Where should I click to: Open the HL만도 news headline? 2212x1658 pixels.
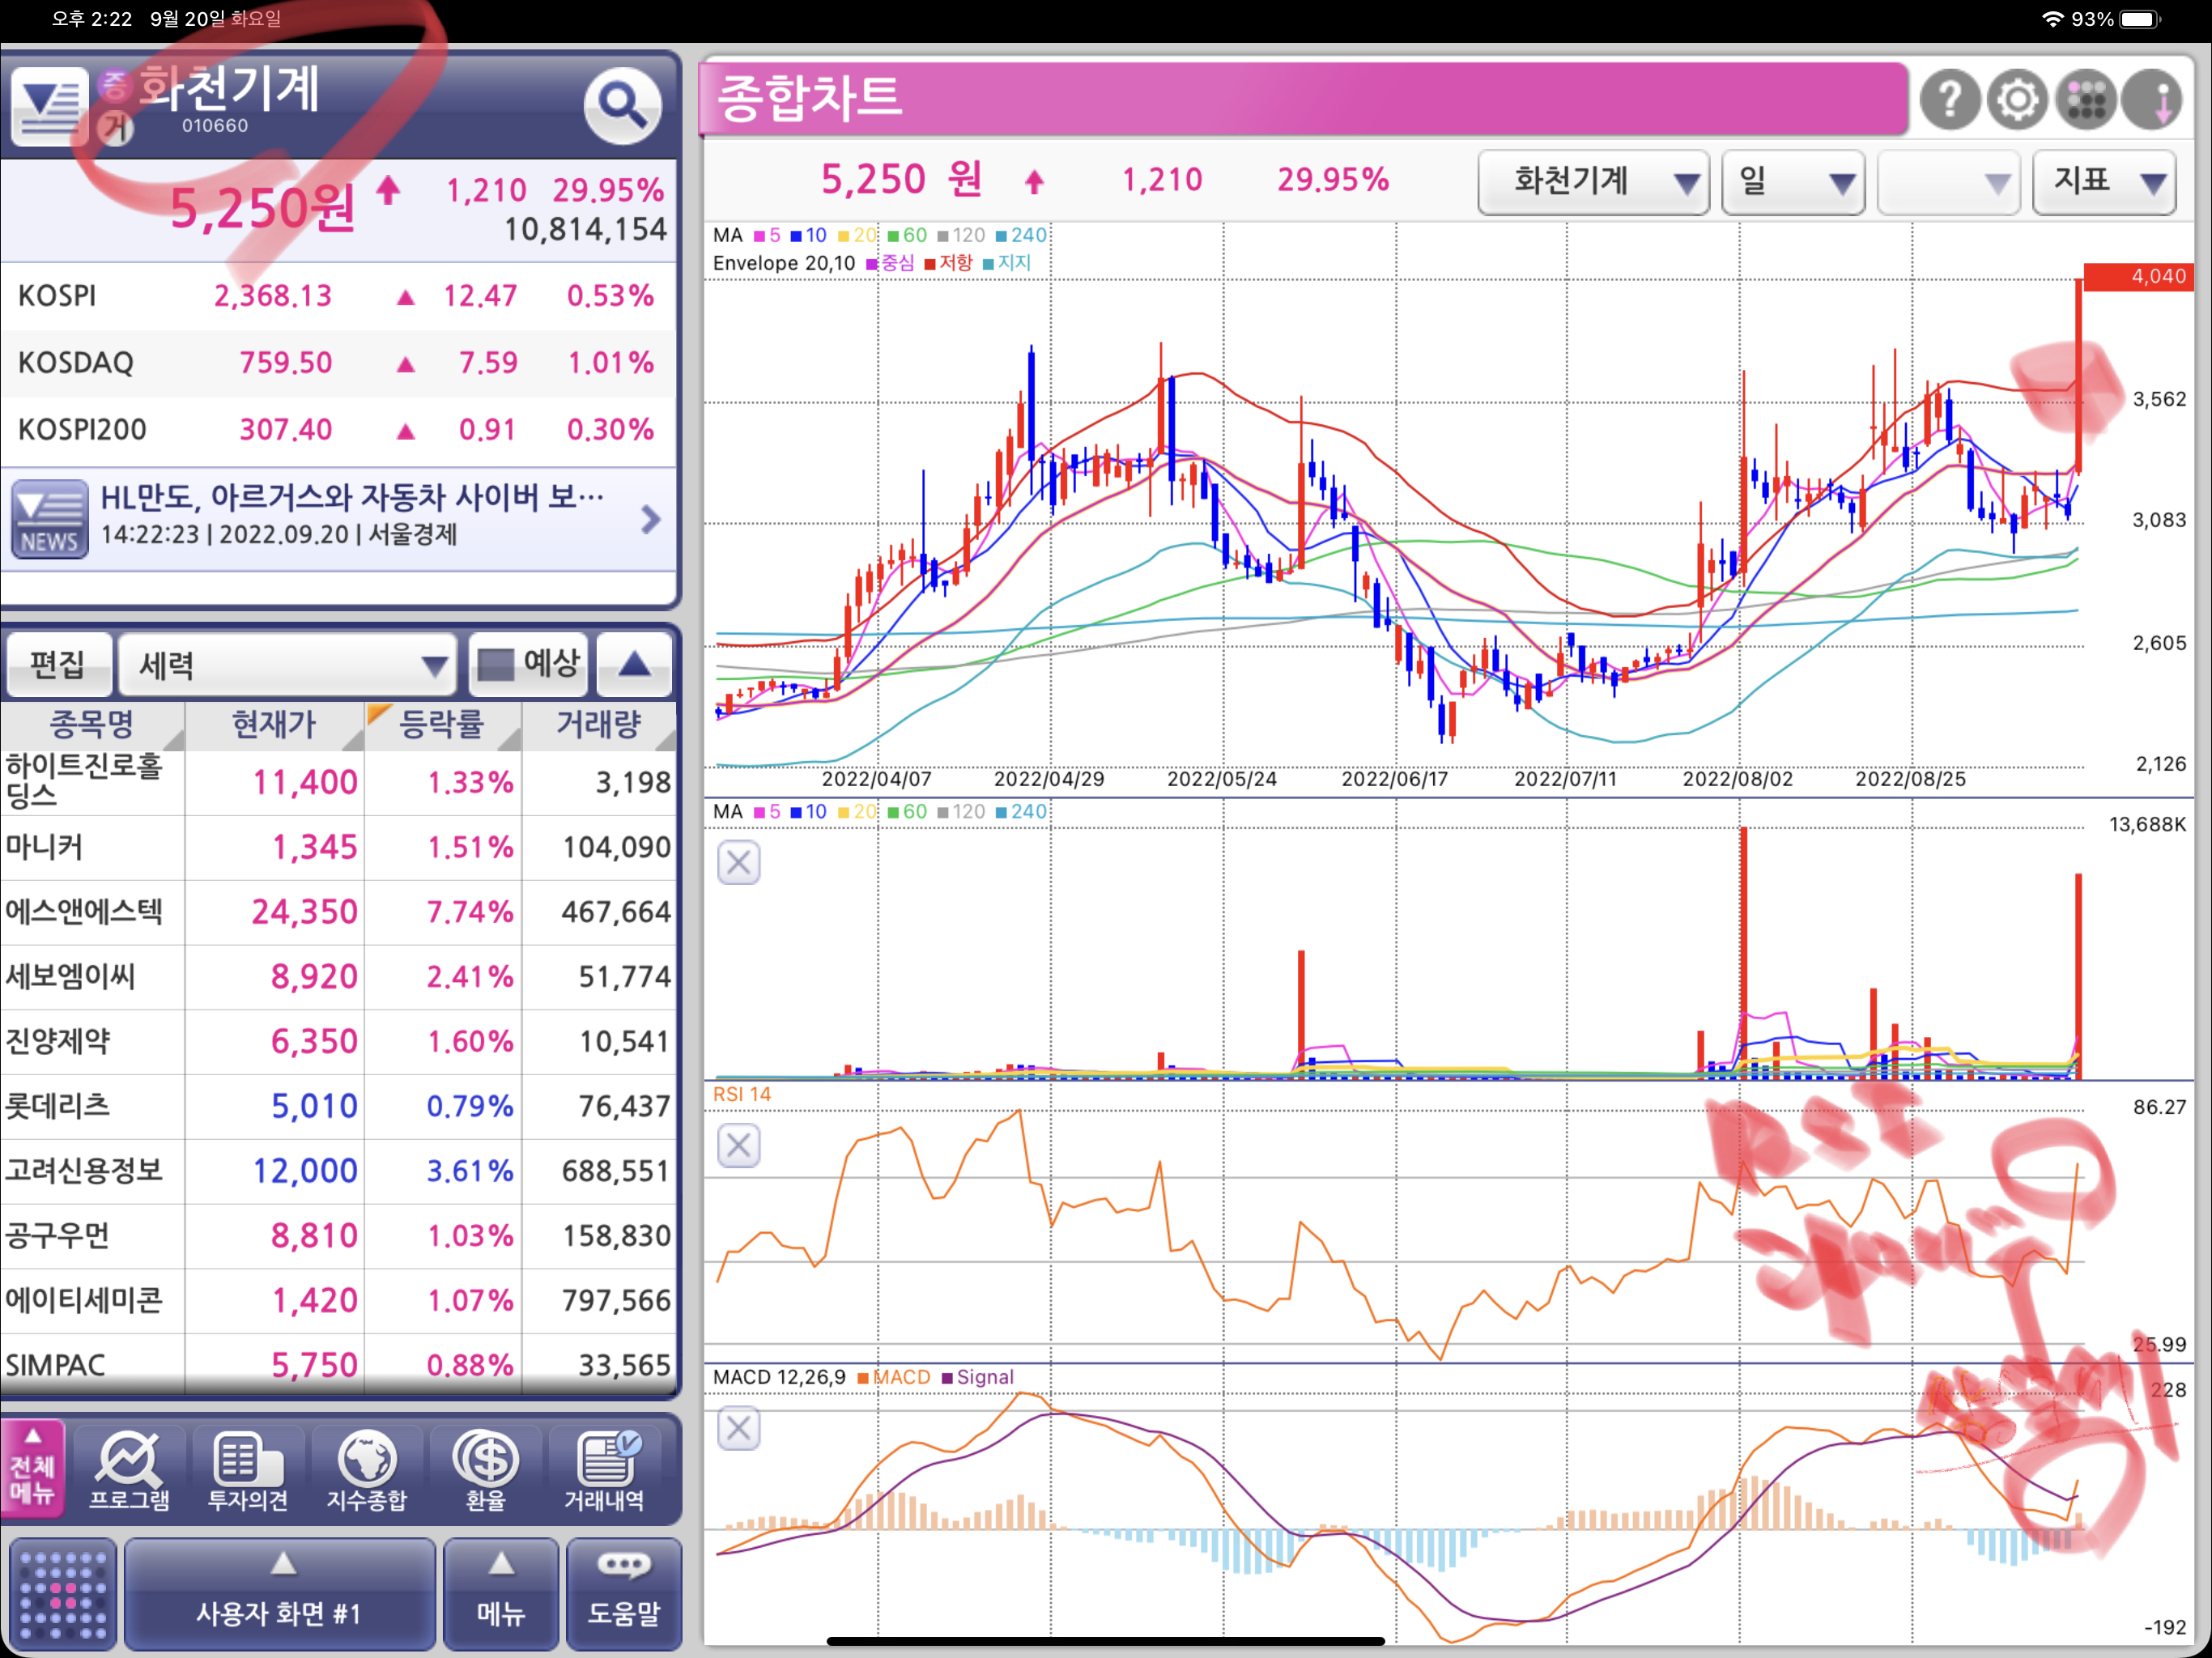(x=352, y=497)
